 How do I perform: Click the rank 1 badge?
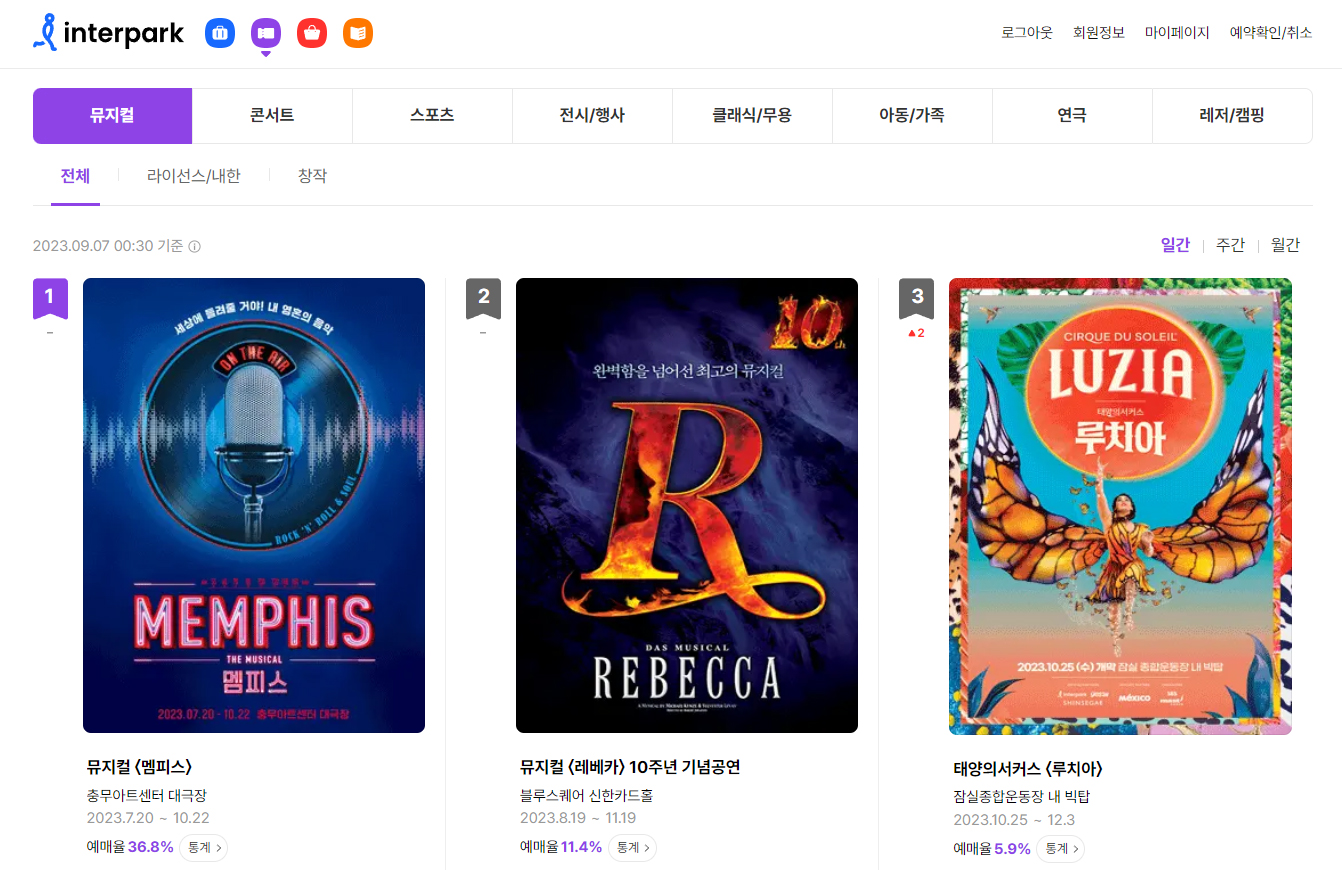50,298
